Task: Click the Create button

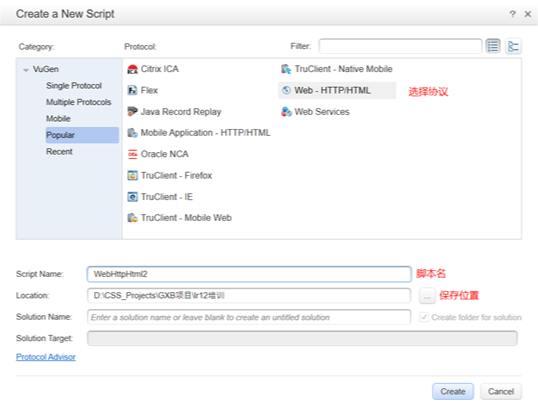Action: coord(453,392)
